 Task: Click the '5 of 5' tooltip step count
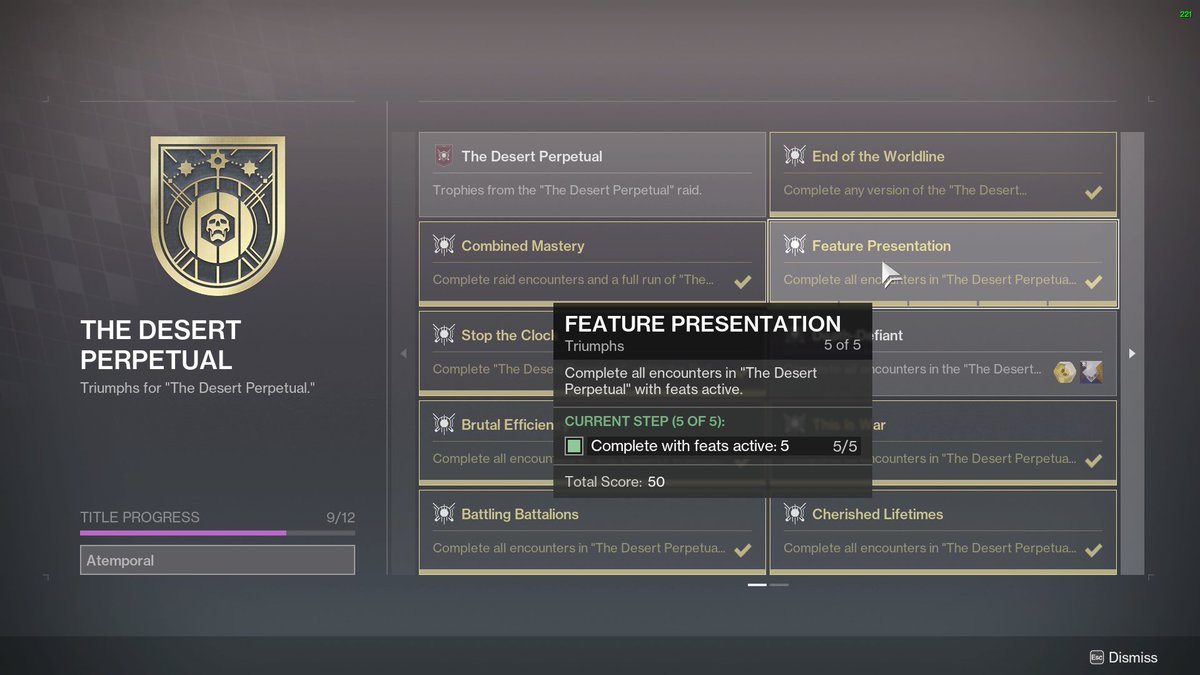click(x=842, y=345)
